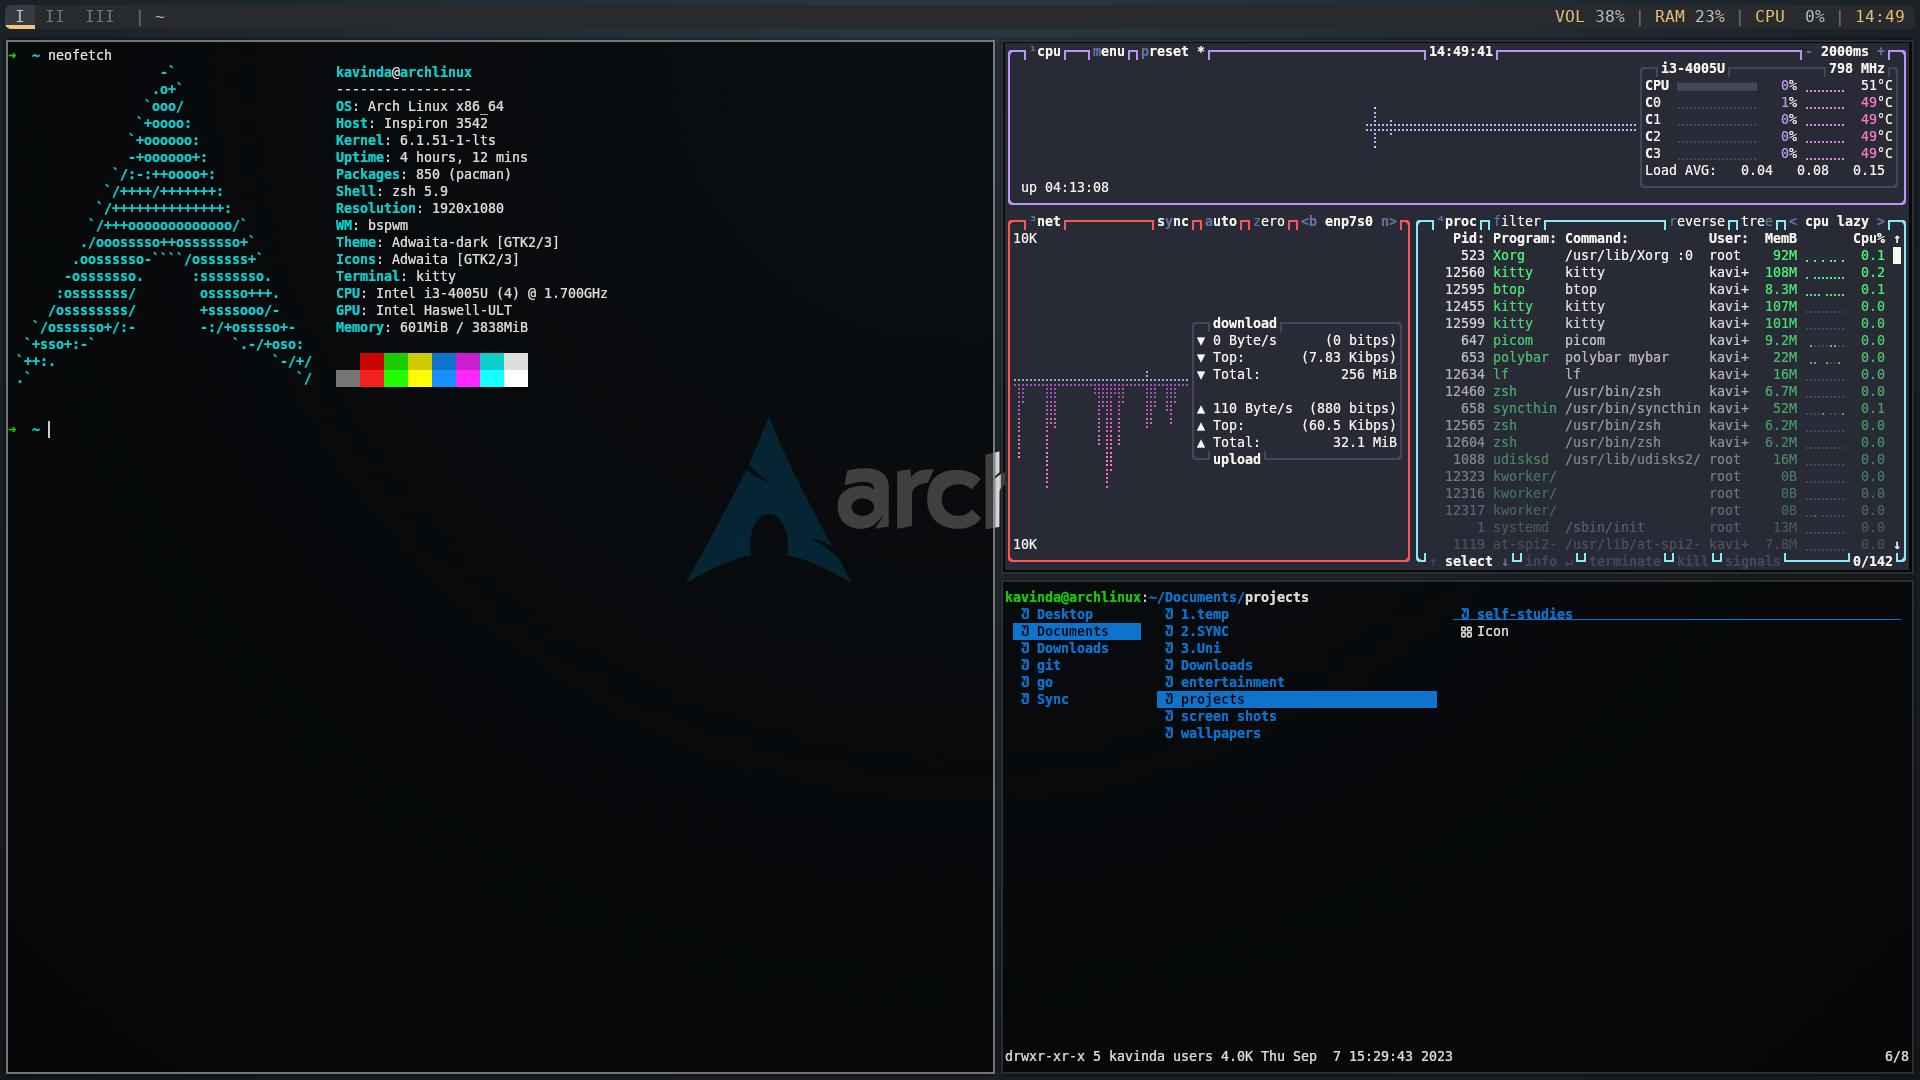Open the btop menu
1920x1080 pixels.
1109,52
